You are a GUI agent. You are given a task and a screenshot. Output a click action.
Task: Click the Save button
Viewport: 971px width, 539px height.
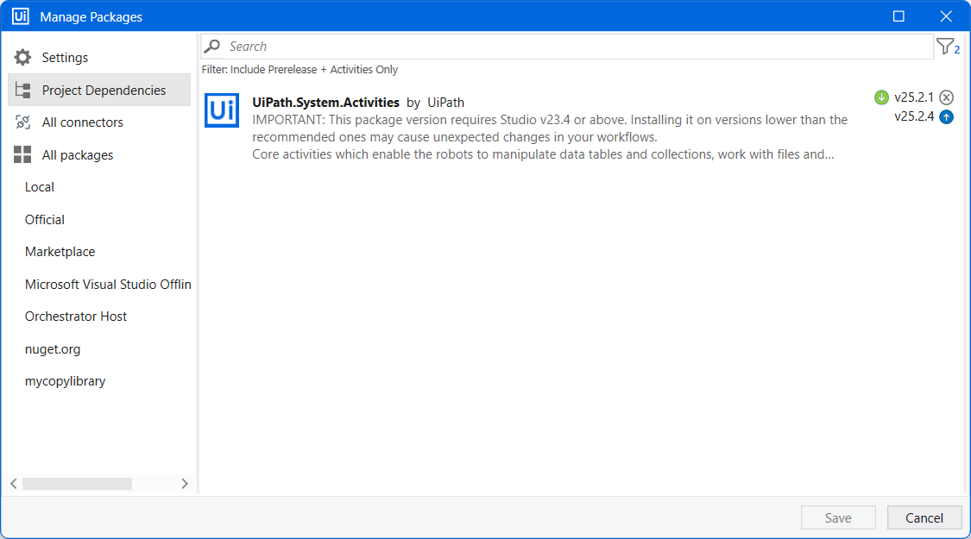[838, 517]
